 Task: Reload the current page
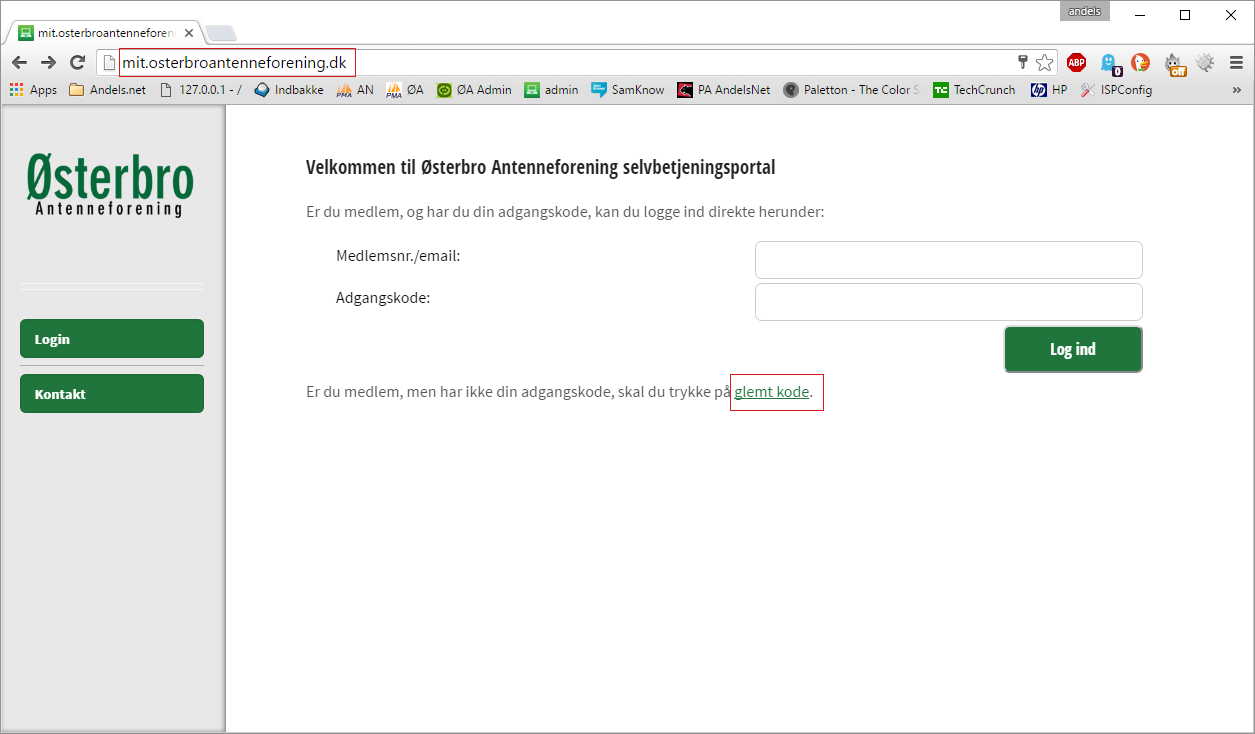pos(77,63)
